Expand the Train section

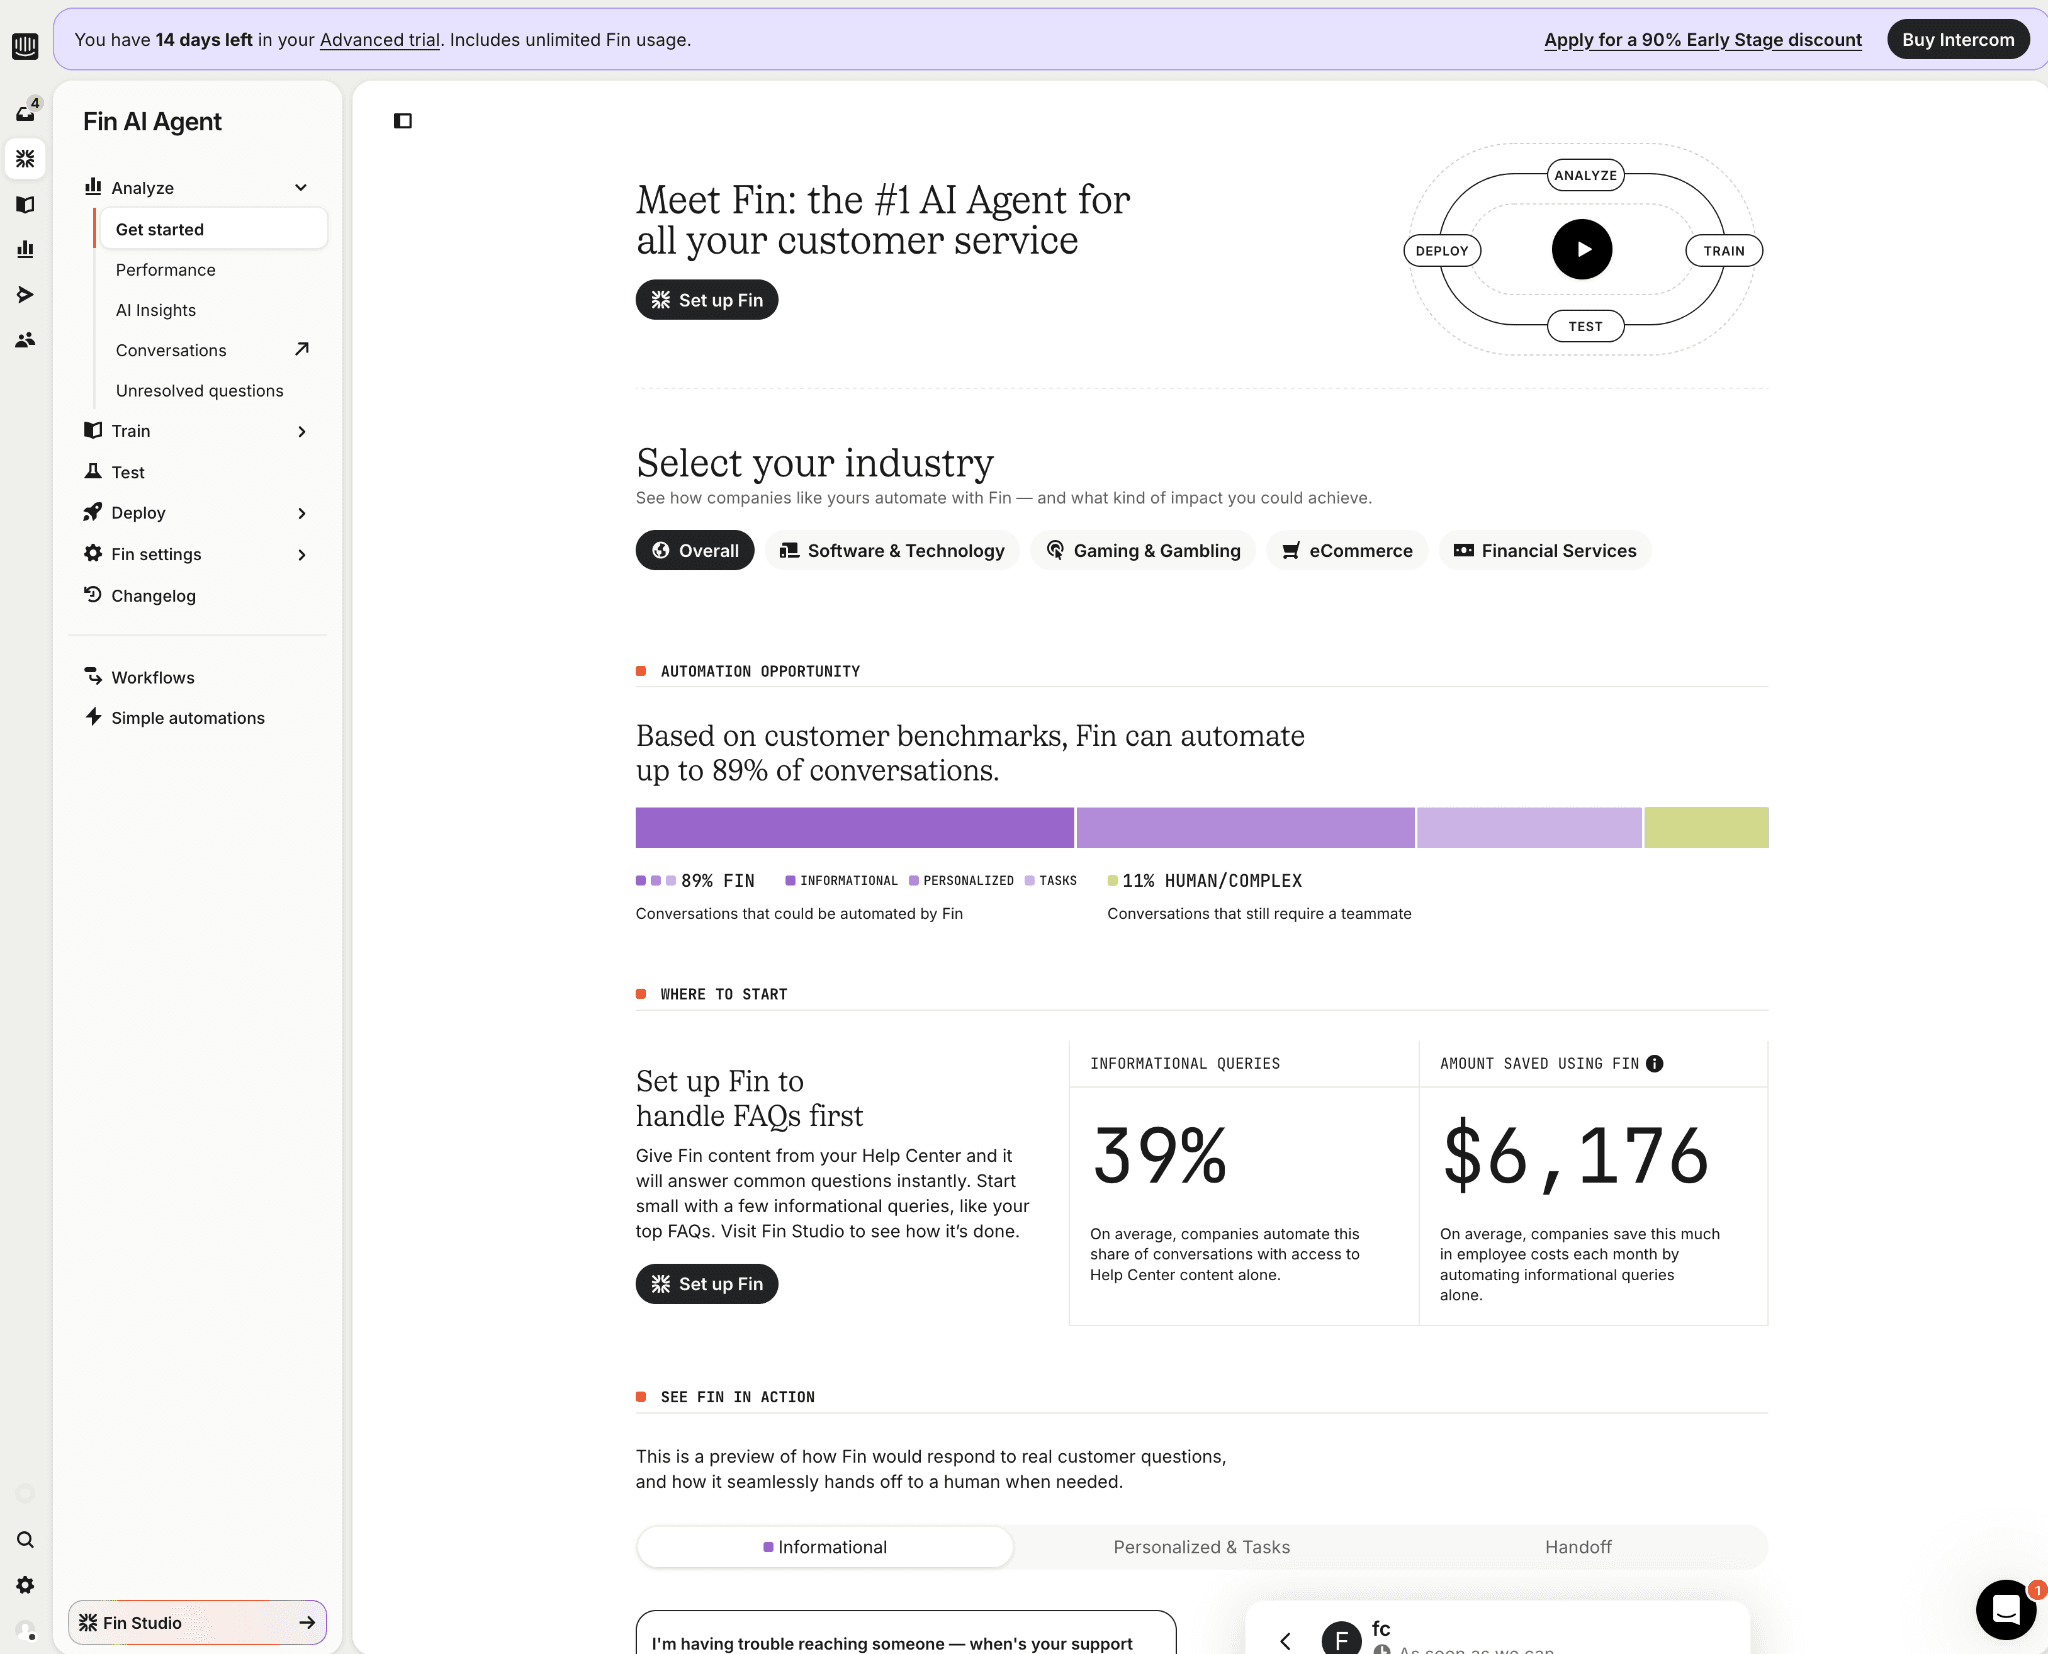click(301, 431)
